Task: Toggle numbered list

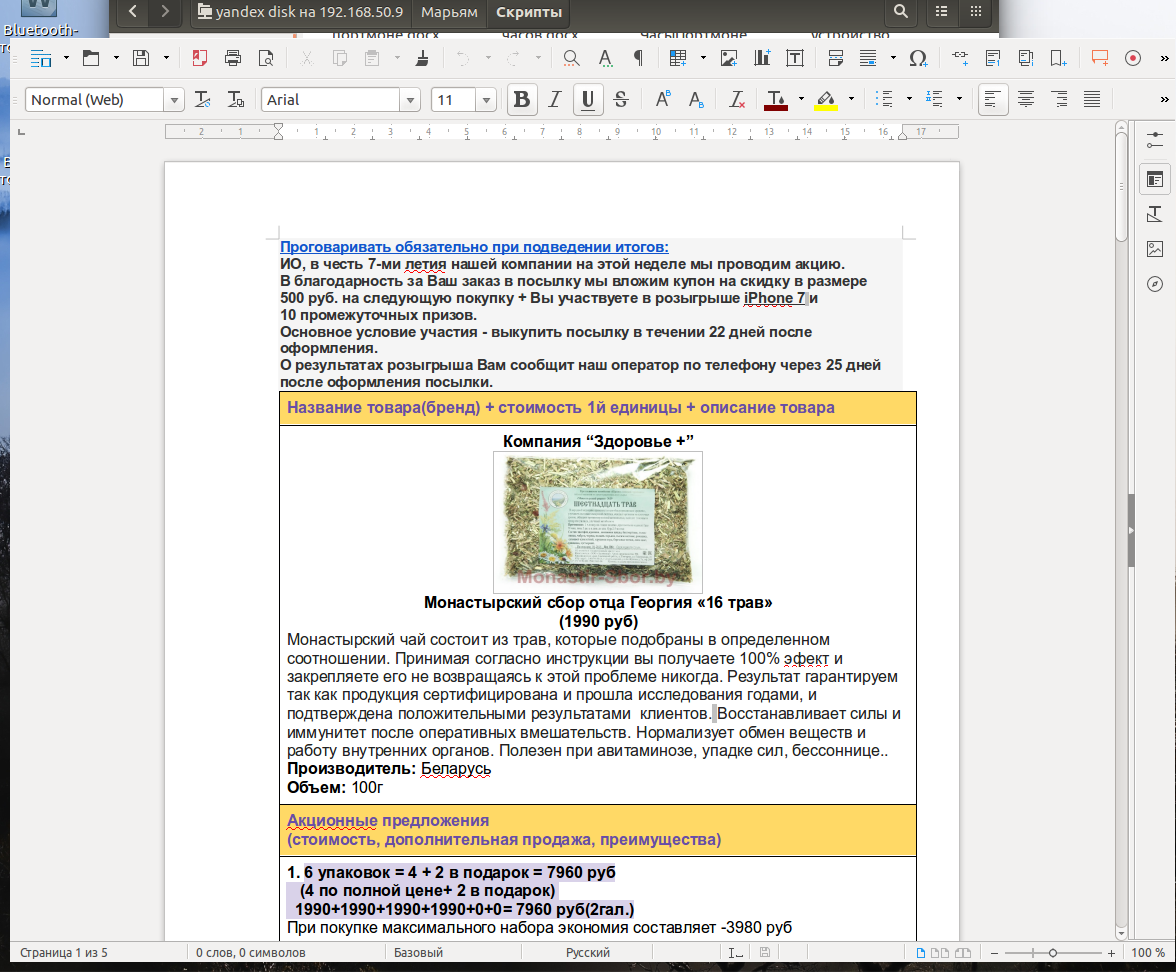Action: pos(934,99)
